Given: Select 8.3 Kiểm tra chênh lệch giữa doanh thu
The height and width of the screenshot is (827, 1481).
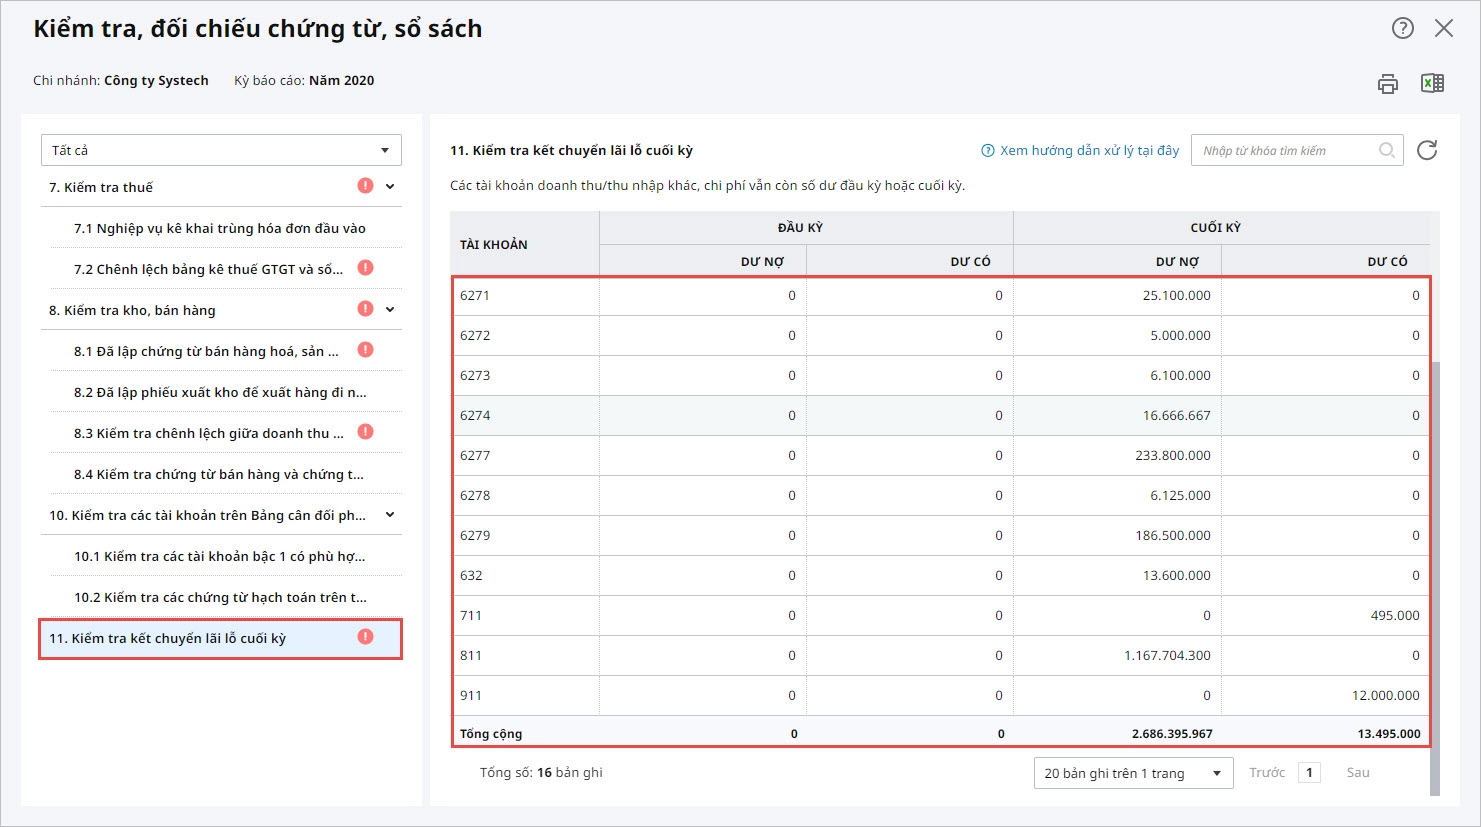Looking at the screenshot, I should coord(226,433).
